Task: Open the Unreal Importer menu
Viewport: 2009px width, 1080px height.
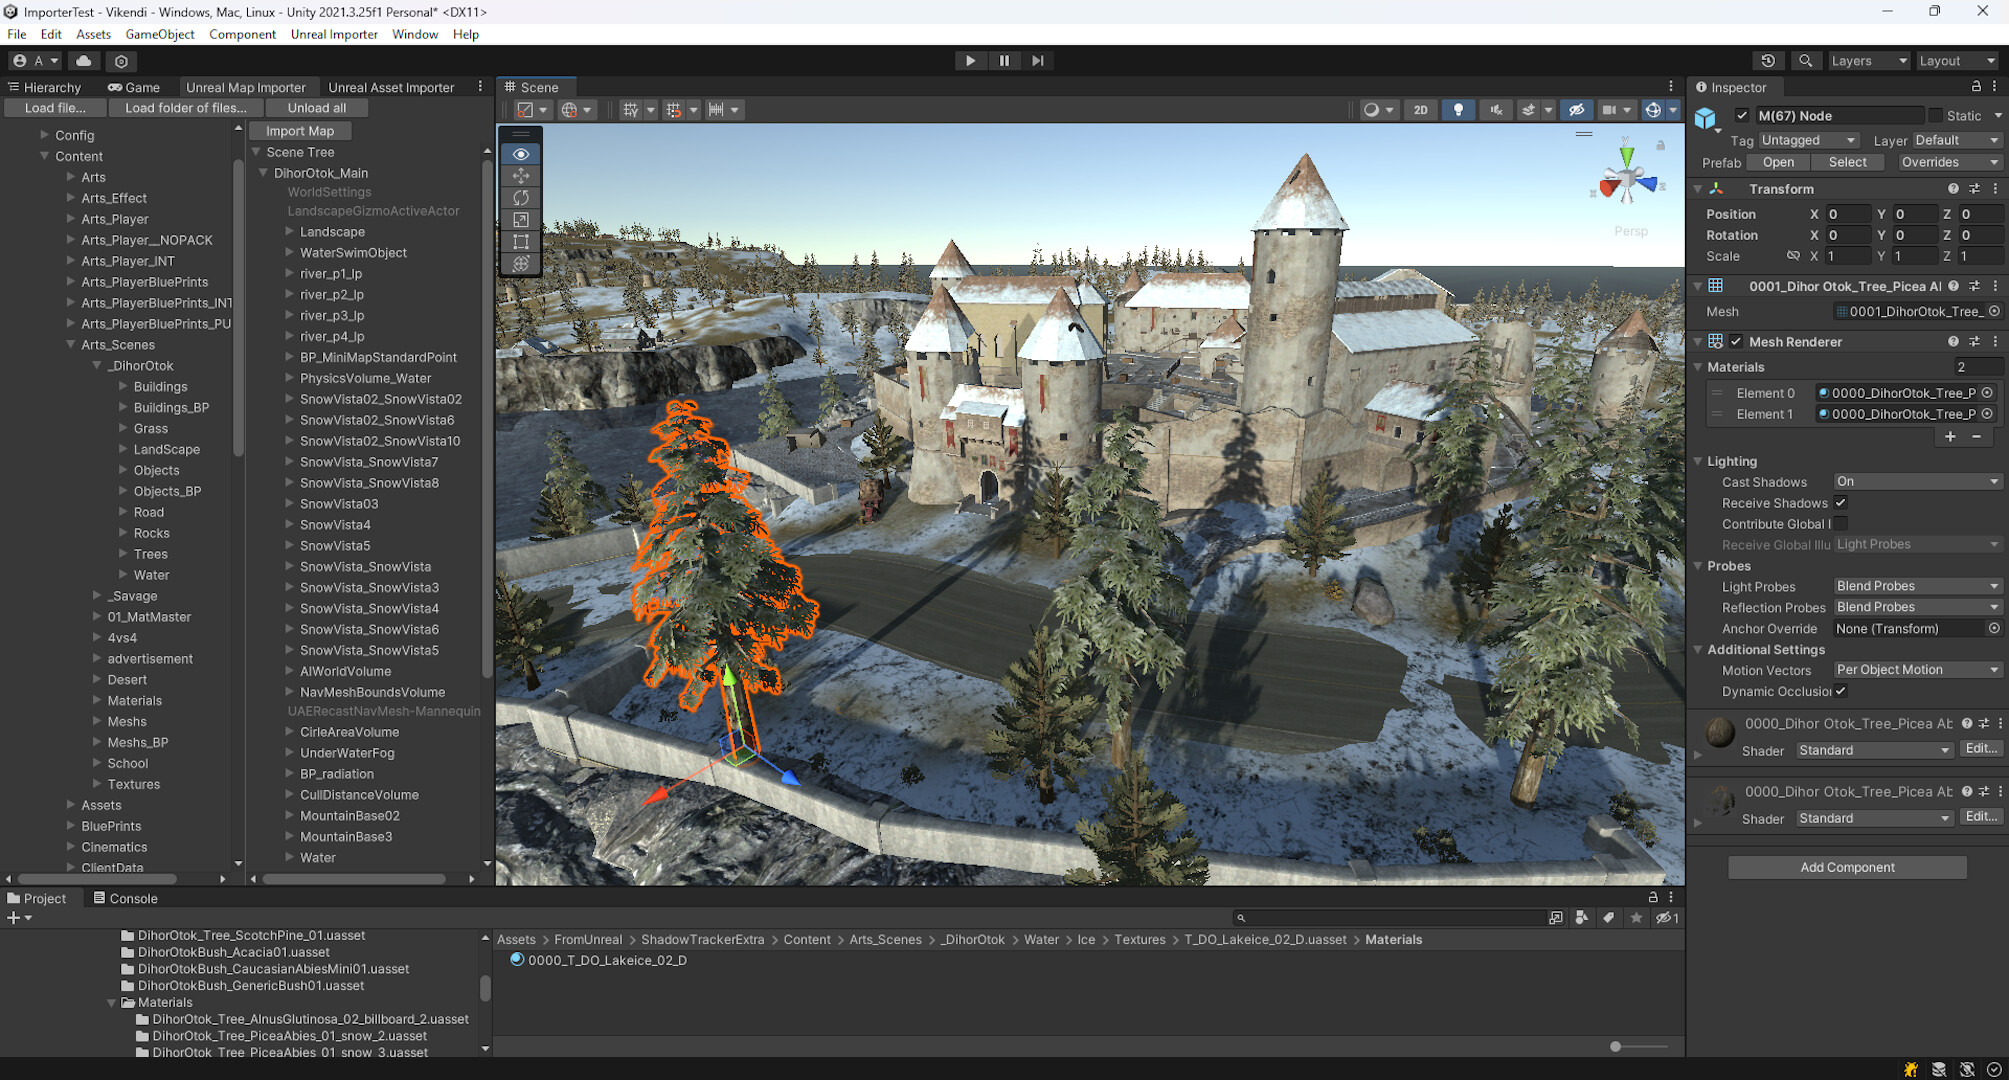Action: tap(334, 33)
